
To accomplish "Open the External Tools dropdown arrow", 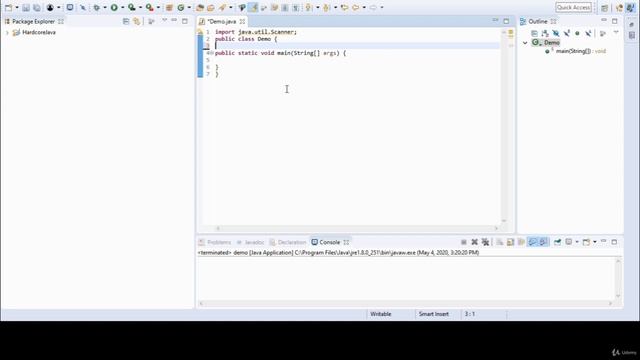I will click(x=158, y=7).
